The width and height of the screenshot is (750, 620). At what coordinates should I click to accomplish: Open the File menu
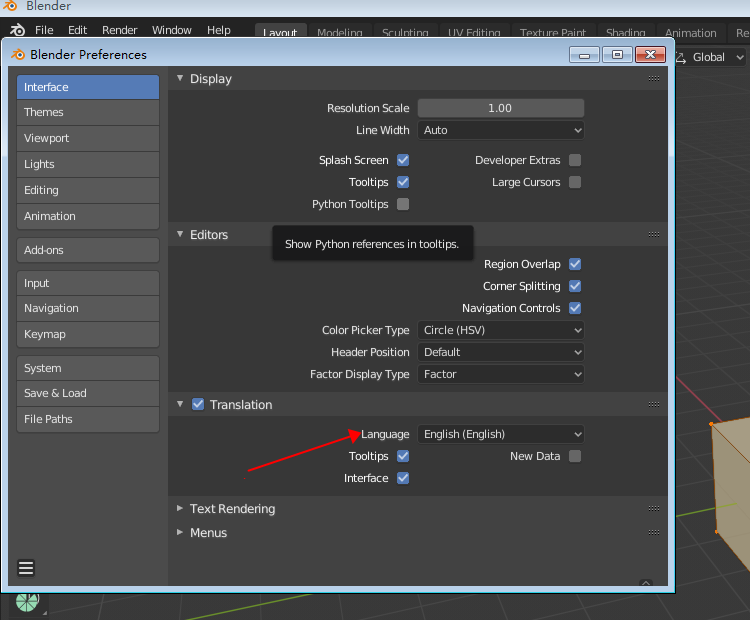click(x=44, y=30)
